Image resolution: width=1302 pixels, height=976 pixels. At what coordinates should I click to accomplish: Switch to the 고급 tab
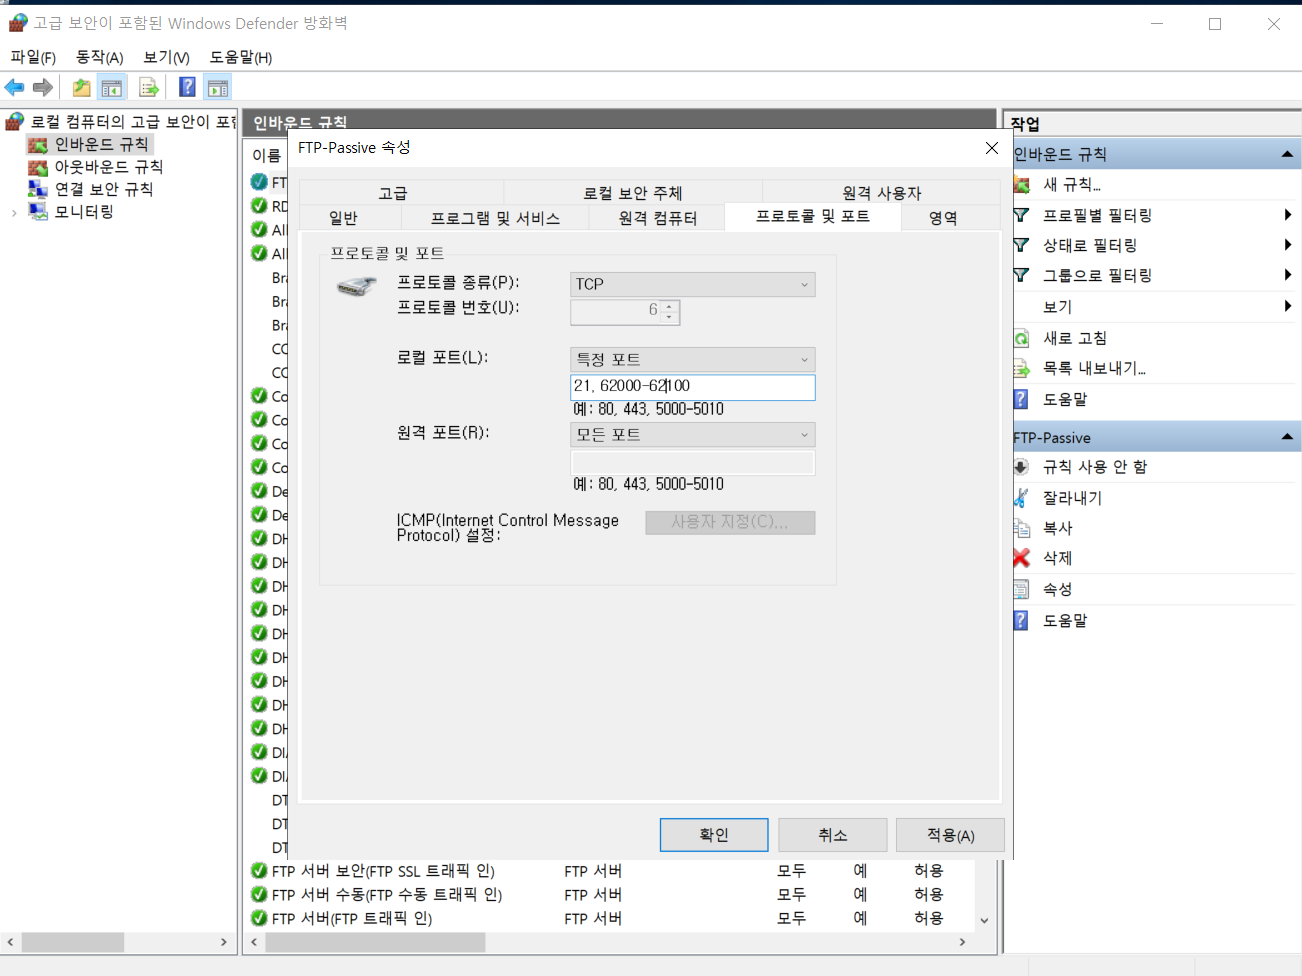[393, 193]
